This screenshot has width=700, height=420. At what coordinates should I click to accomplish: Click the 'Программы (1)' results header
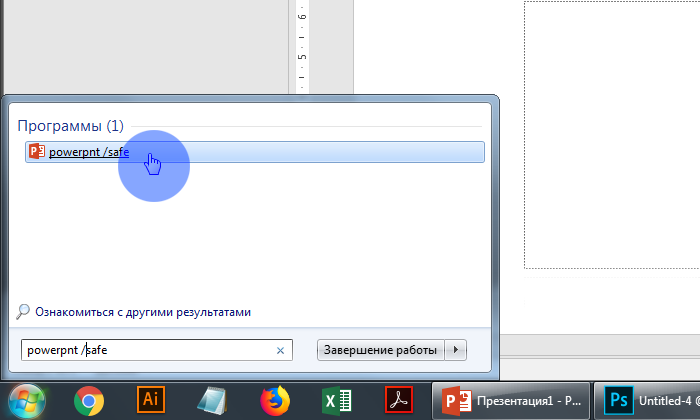[x=71, y=126]
